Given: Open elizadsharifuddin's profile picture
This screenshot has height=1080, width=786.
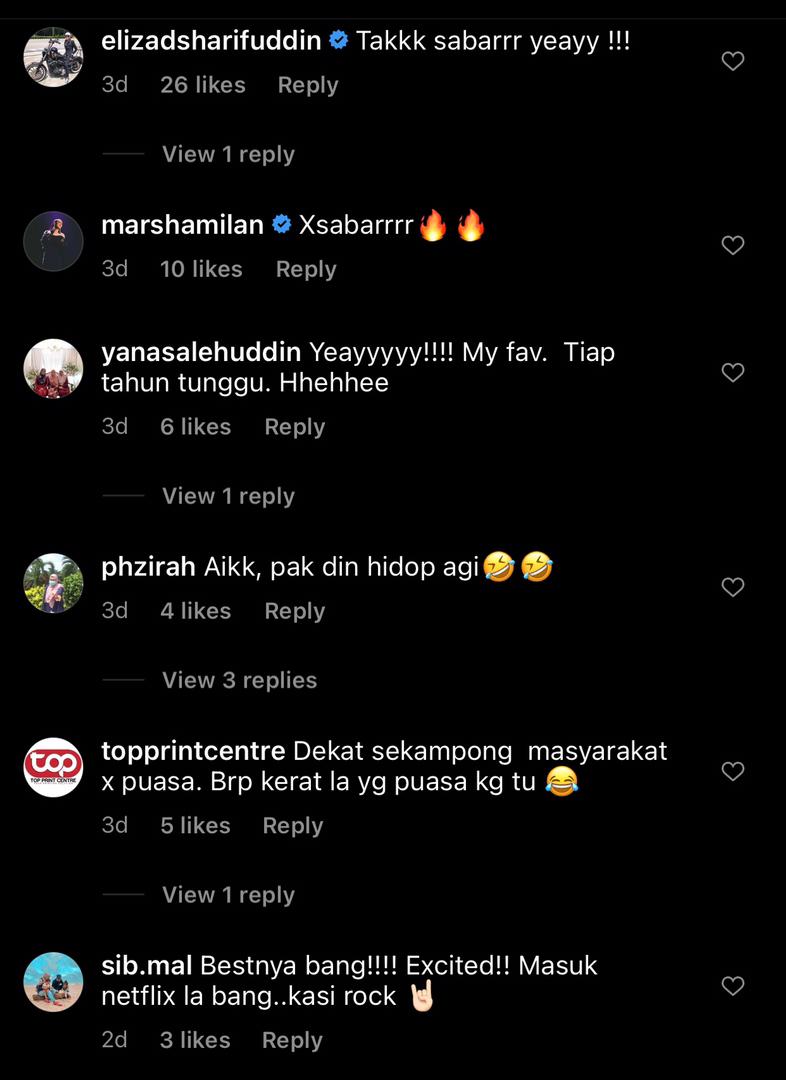Looking at the screenshot, I should [53, 57].
